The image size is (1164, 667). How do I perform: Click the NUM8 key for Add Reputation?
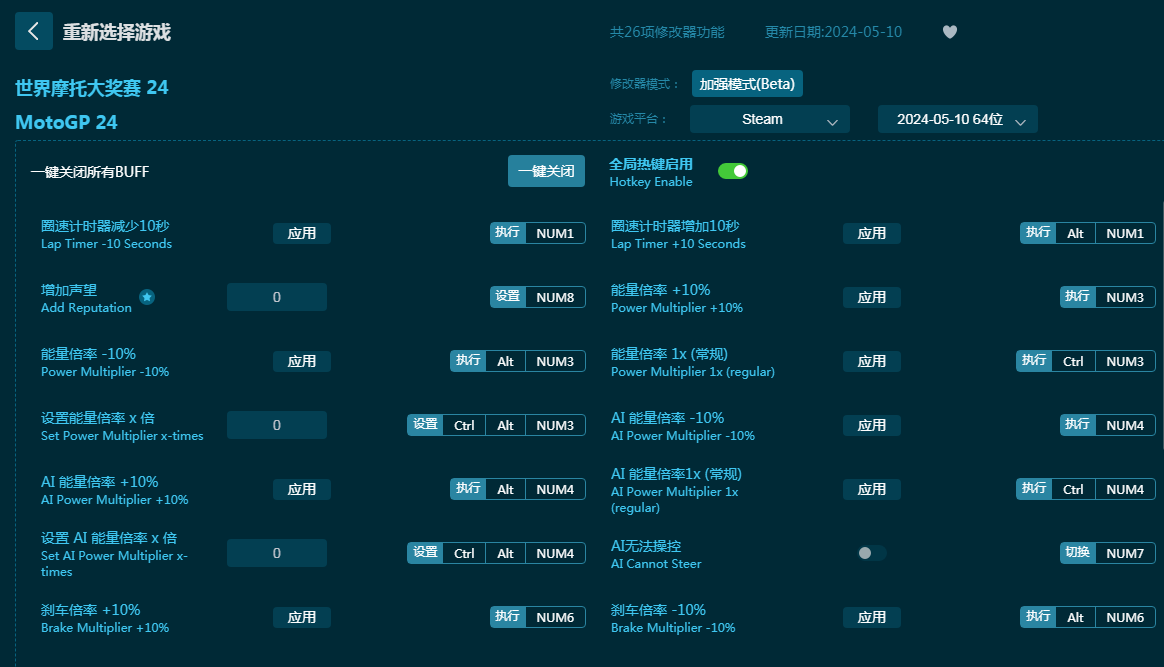[x=555, y=297]
